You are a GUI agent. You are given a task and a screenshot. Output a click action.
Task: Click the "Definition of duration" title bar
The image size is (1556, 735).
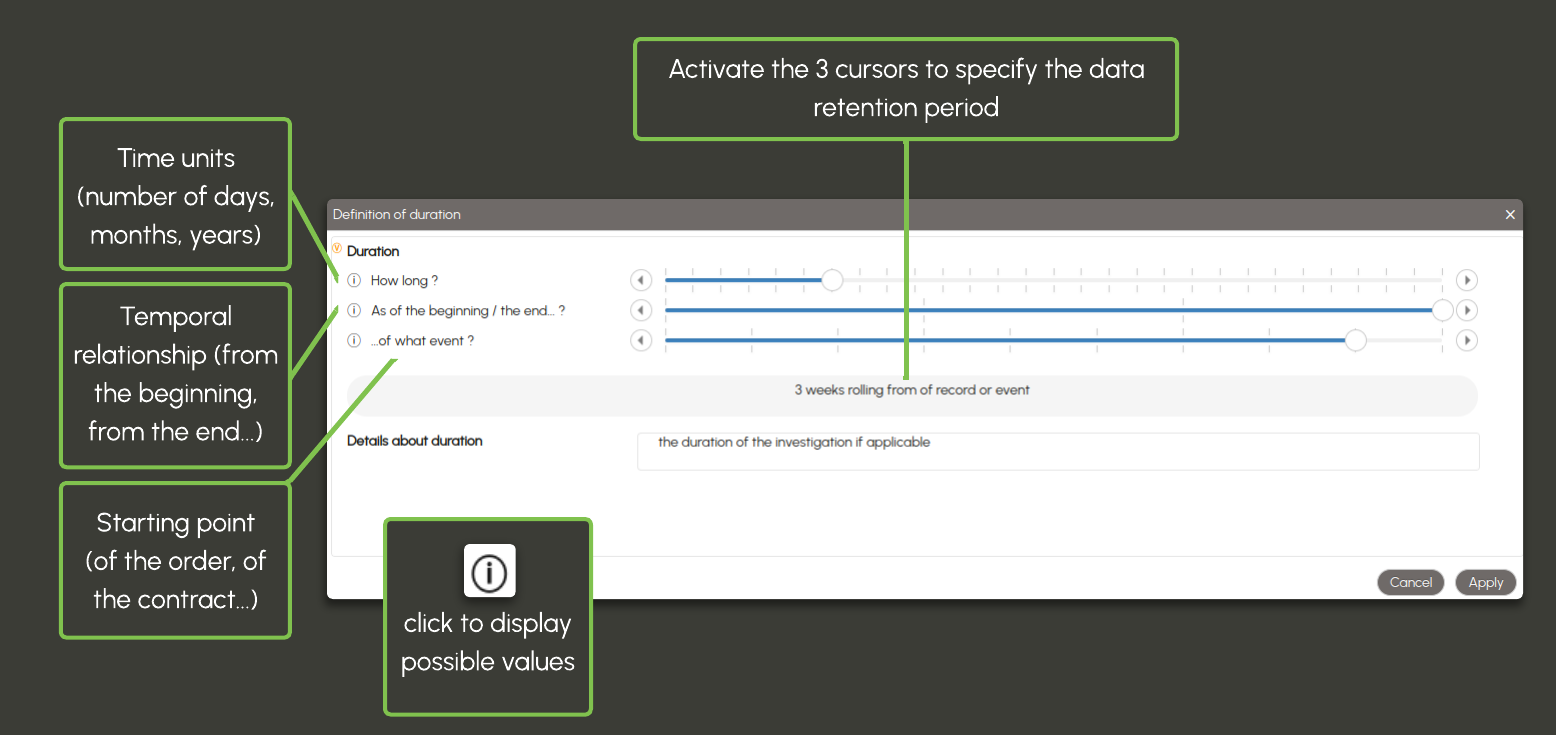[x=900, y=215]
